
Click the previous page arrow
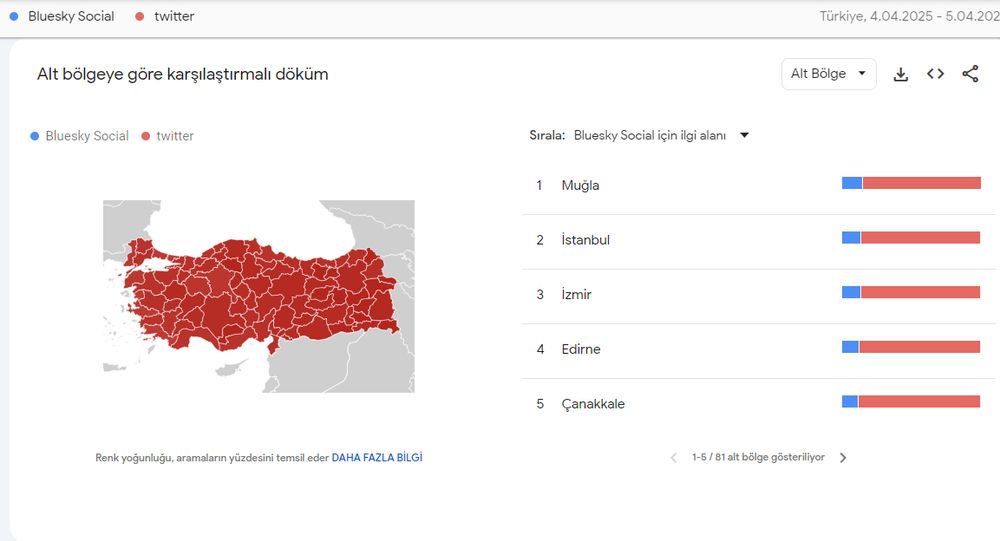pos(673,457)
